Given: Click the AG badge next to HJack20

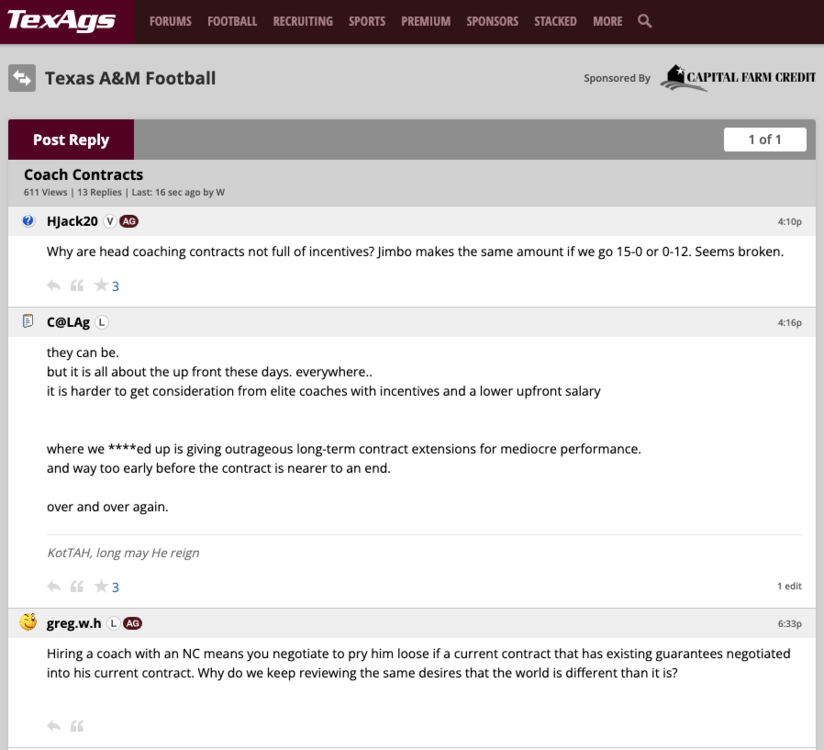Looking at the screenshot, I should pyautogui.click(x=129, y=221).
